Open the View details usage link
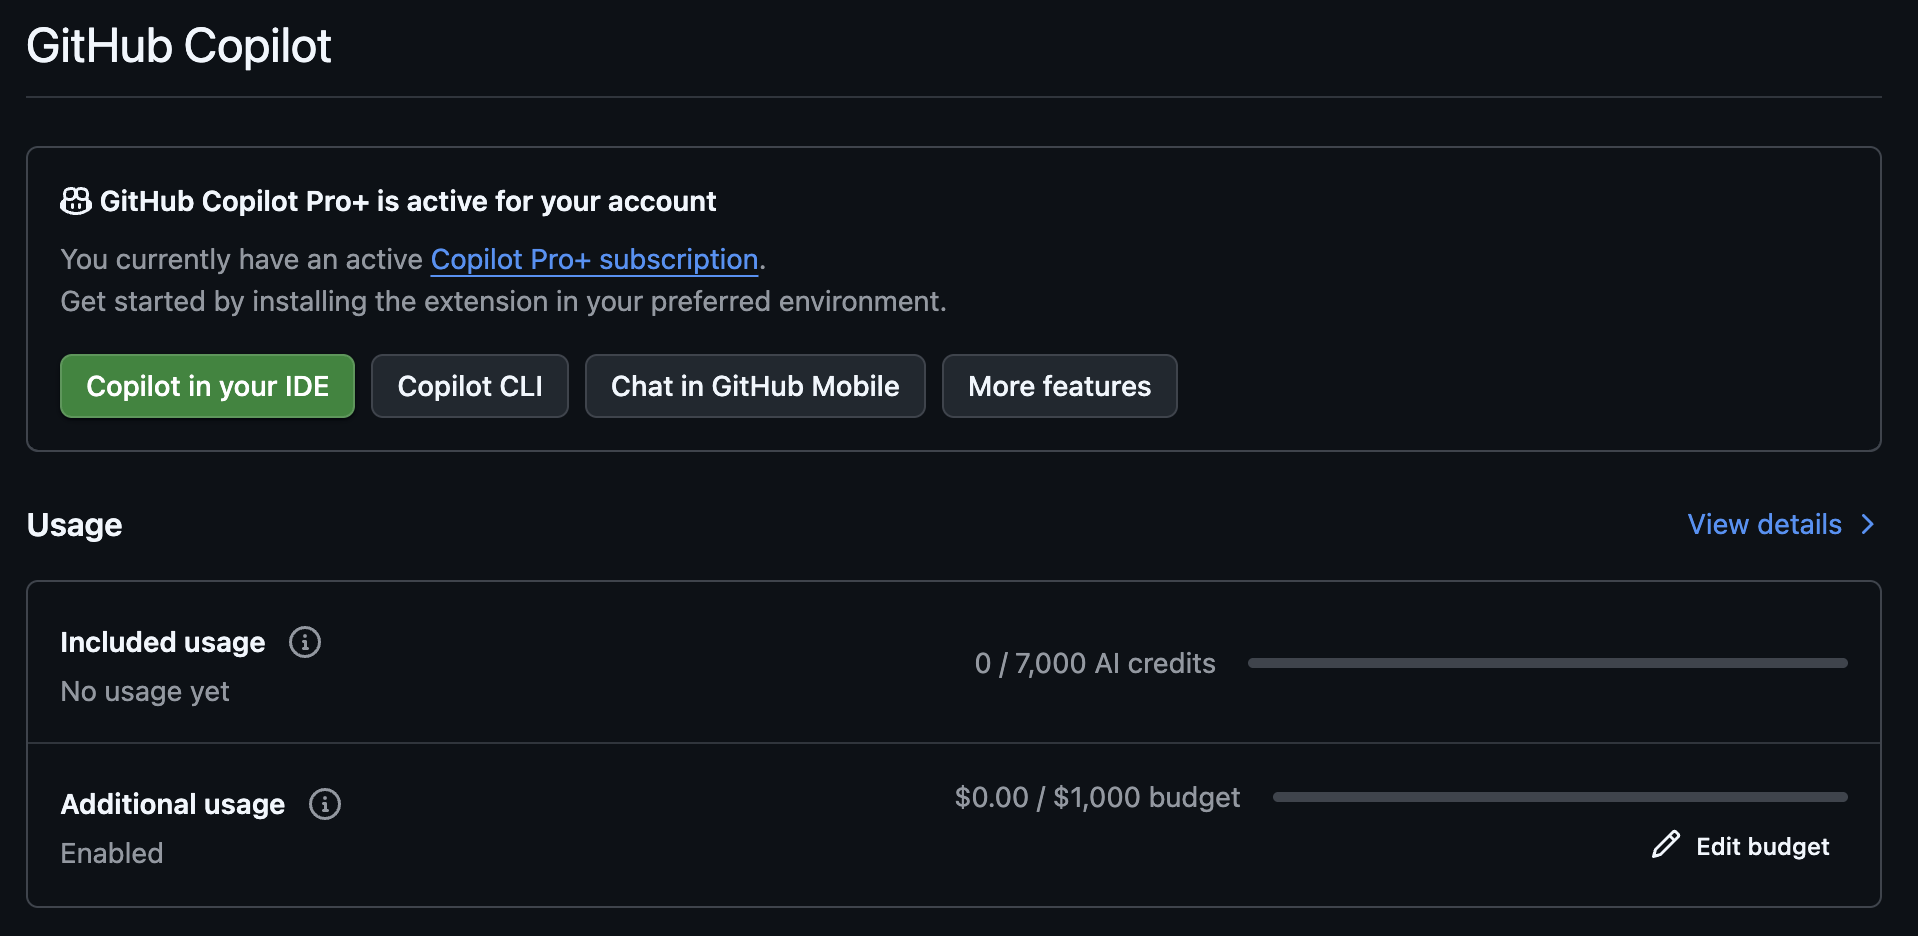Viewport: 1918px width, 936px height. click(1765, 525)
